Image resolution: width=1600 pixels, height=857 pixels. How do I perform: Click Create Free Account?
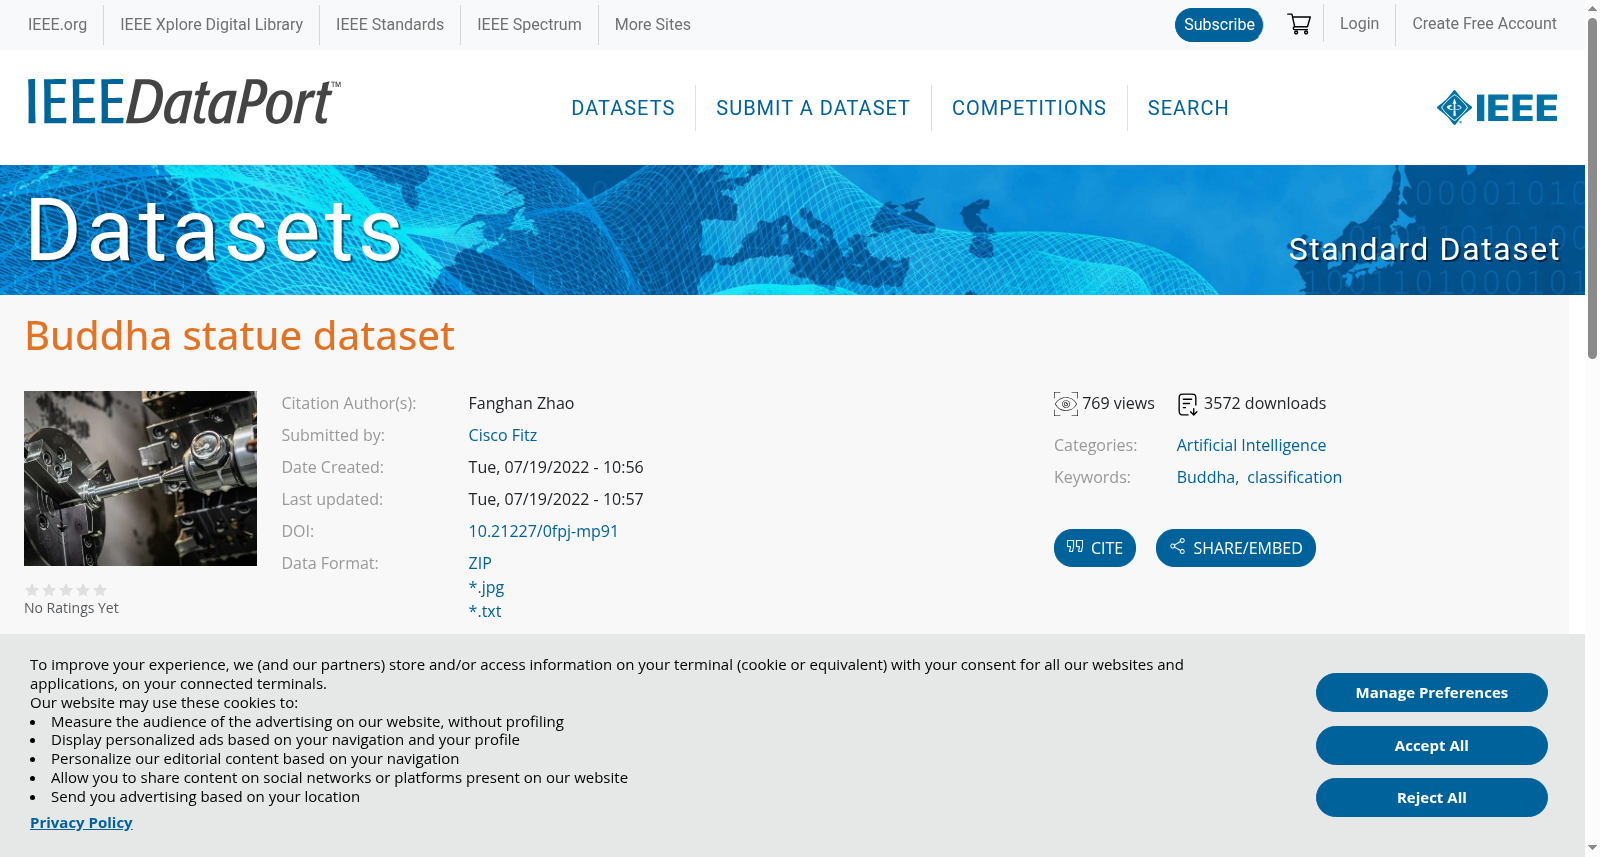click(1484, 23)
